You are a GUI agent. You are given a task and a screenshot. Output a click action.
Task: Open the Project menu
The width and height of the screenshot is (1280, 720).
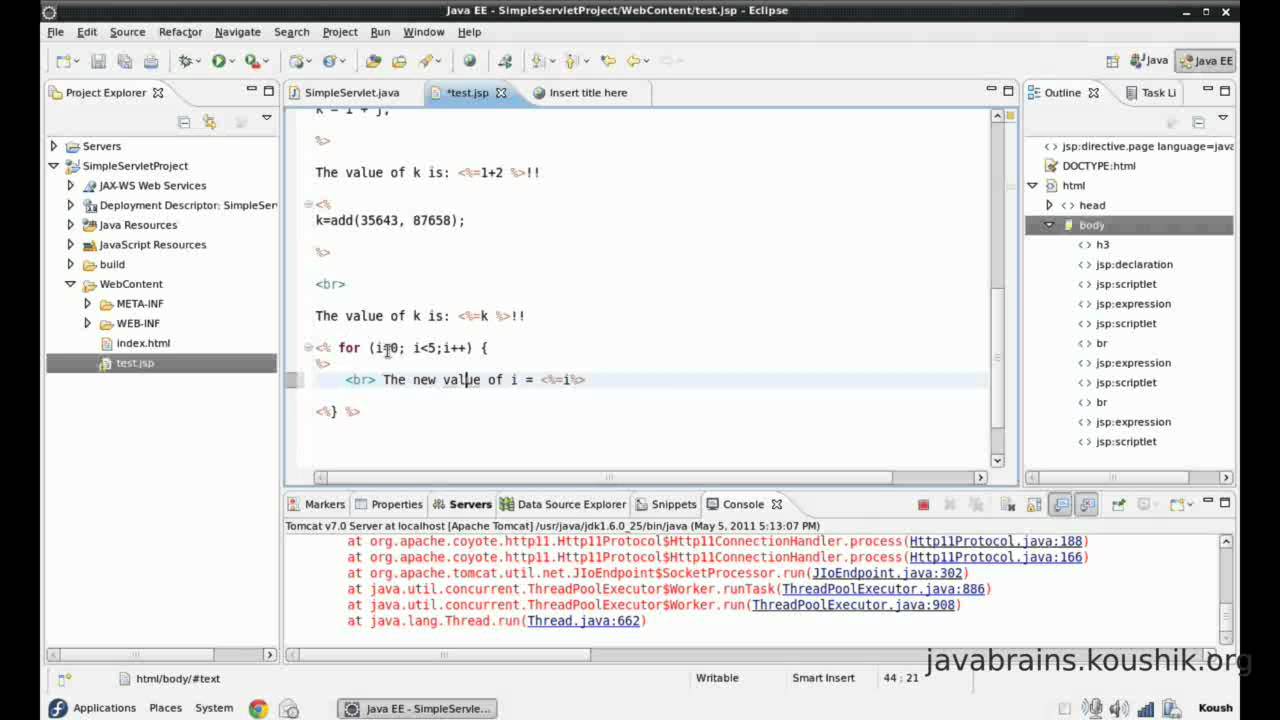click(x=339, y=32)
